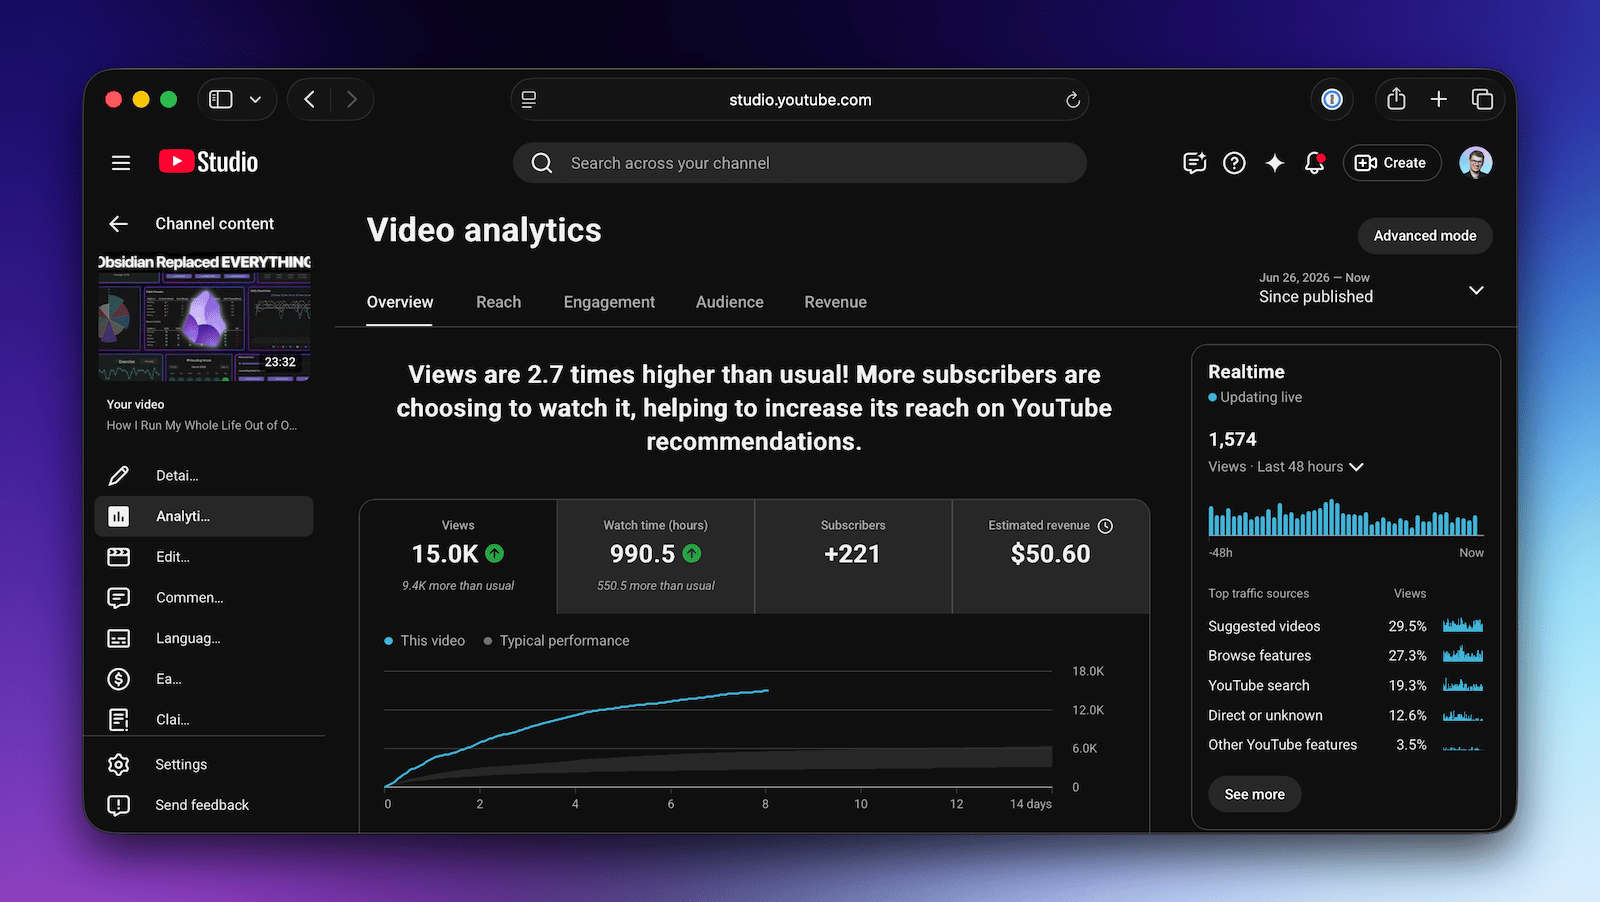The image size is (1600, 902).
Task: Go back with the browser back arrow
Action: (309, 99)
